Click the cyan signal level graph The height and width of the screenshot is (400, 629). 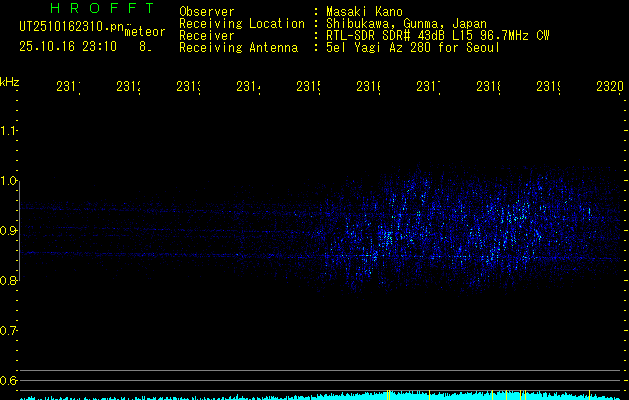(320, 396)
